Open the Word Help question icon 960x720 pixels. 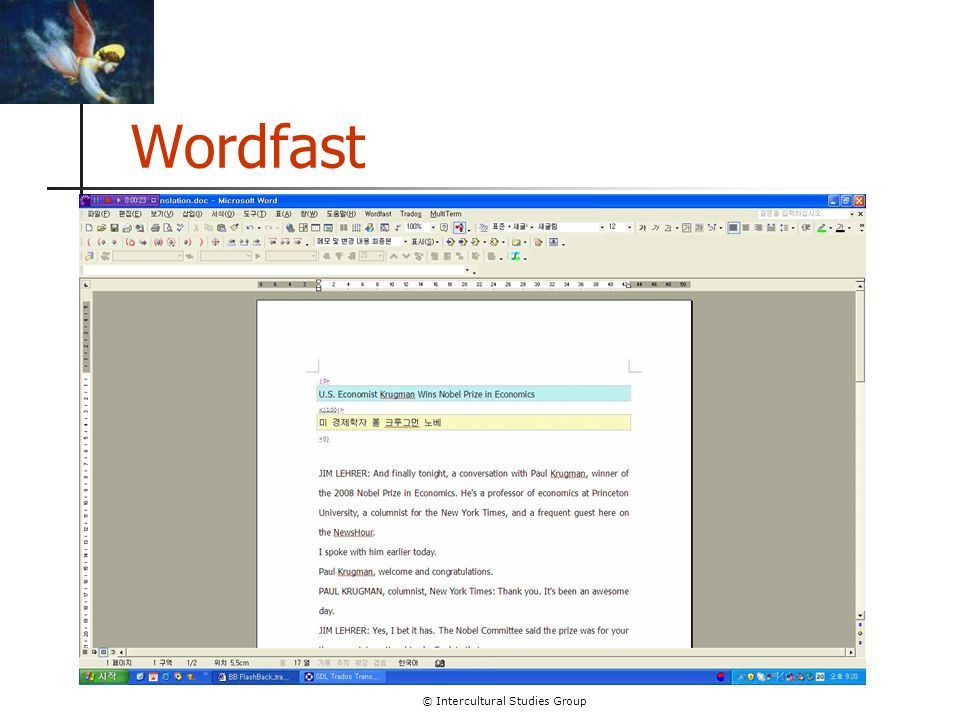444,228
